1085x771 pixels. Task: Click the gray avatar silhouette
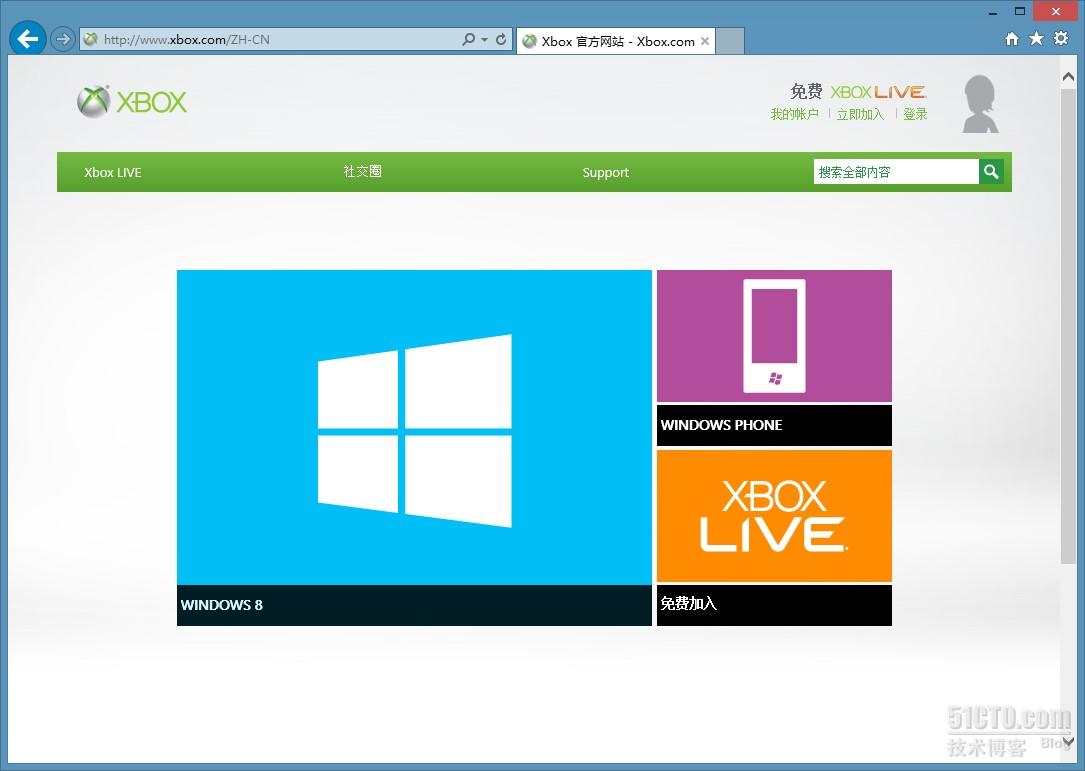tap(981, 104)
